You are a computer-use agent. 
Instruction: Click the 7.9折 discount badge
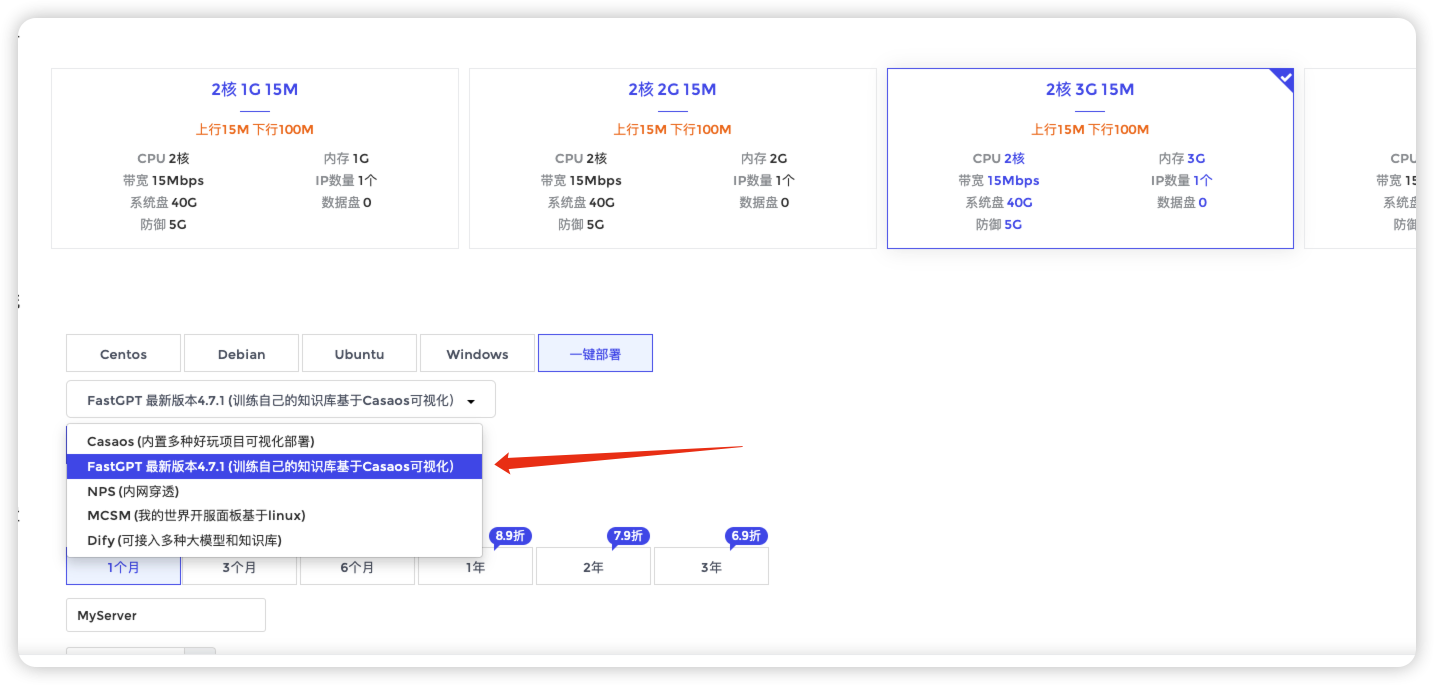[628, 536]
